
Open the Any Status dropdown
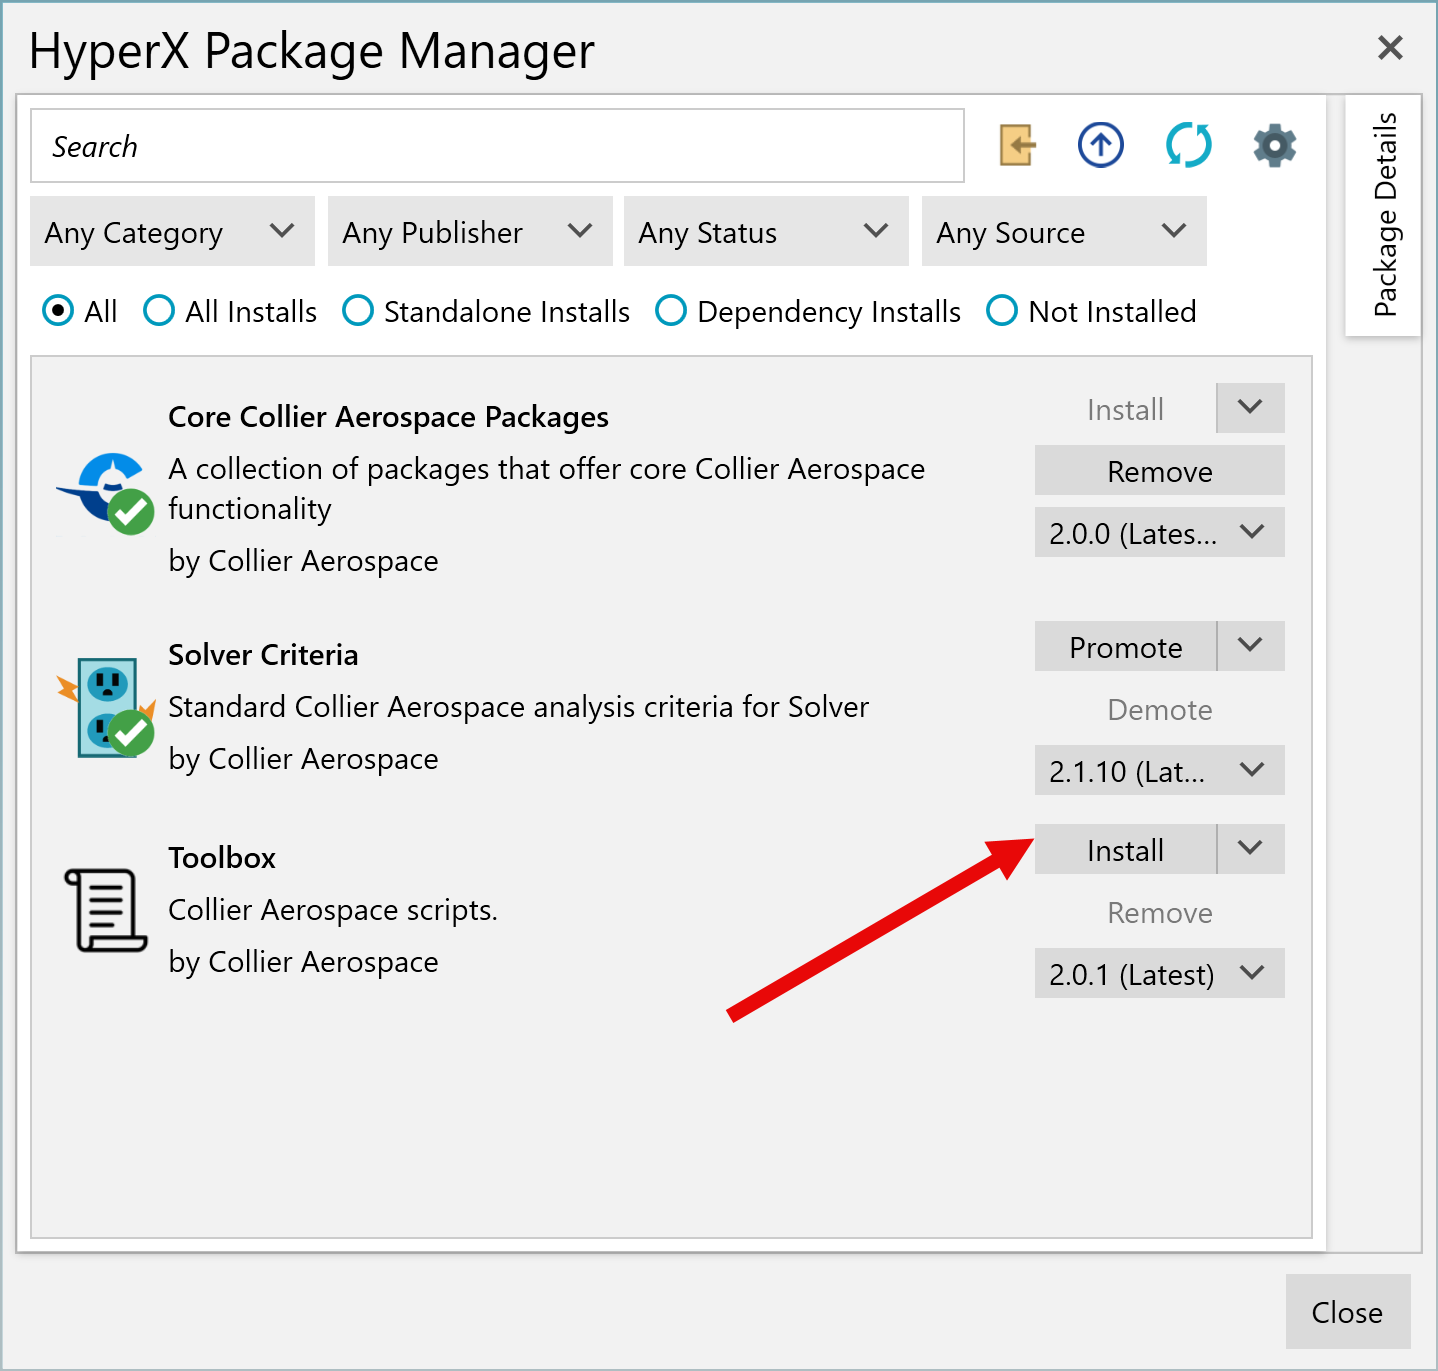766,231
